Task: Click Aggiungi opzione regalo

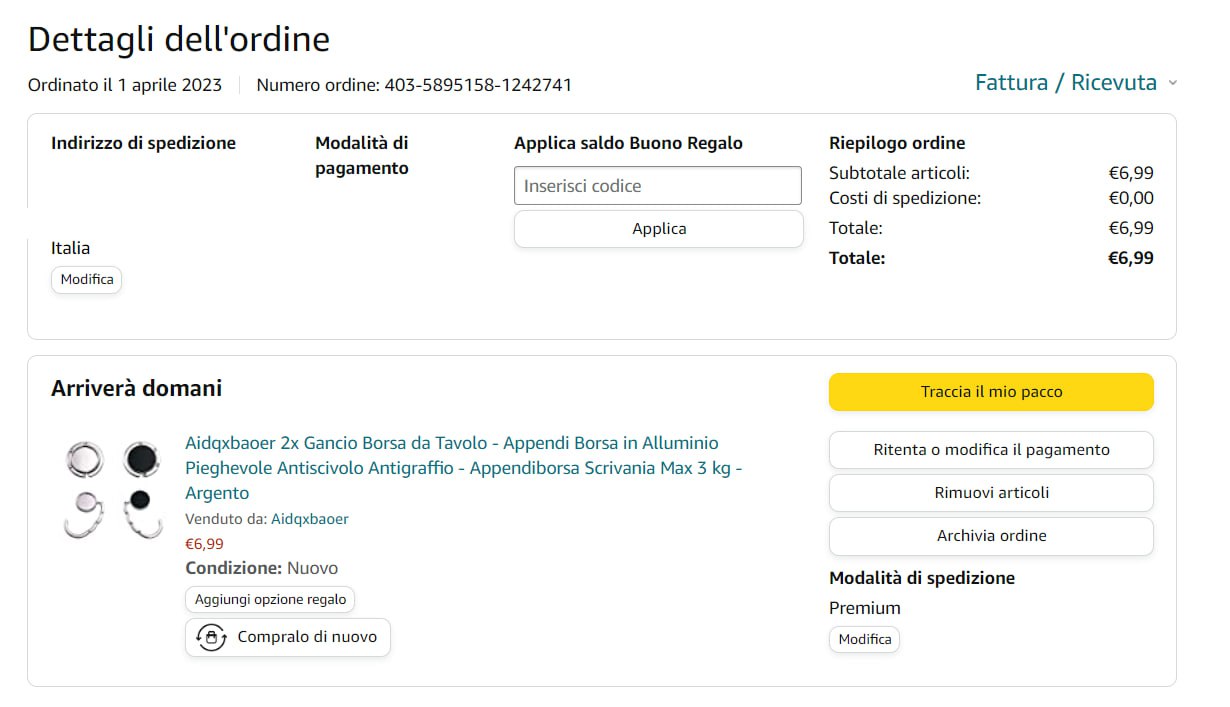Action: (270, 600)
